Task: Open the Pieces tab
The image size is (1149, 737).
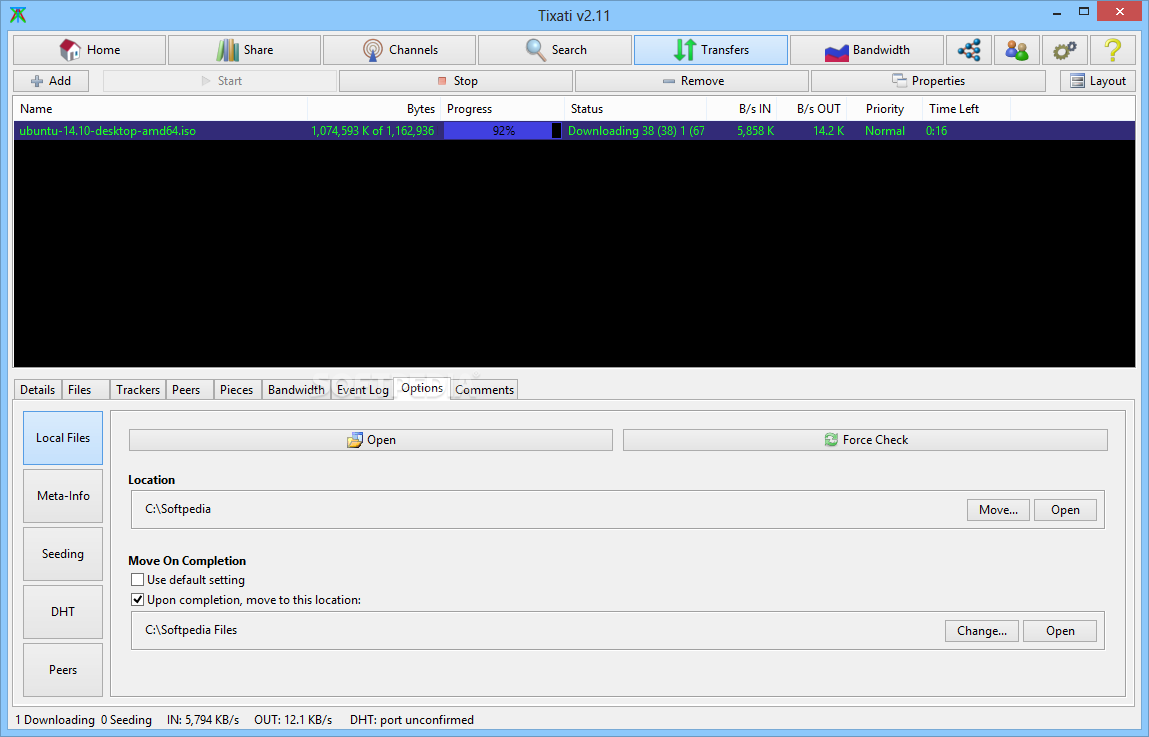Action: 236,390
